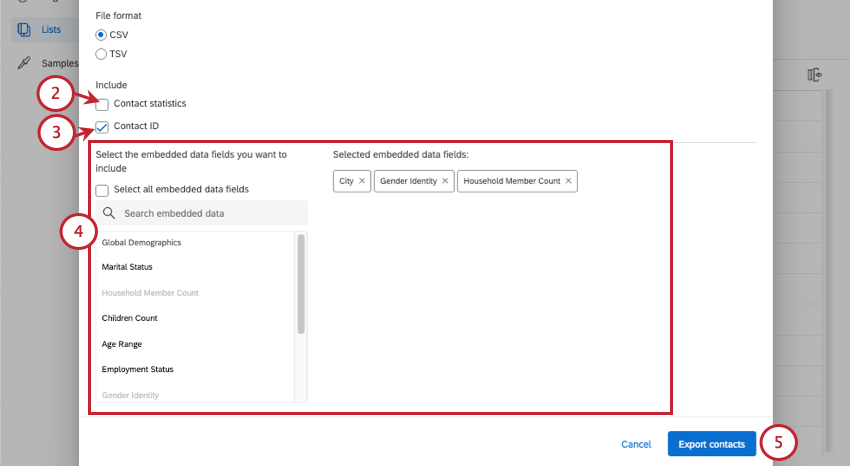Click the column export icon at right
The height and width of the screenshot is (466, 850).
(814, 75)
